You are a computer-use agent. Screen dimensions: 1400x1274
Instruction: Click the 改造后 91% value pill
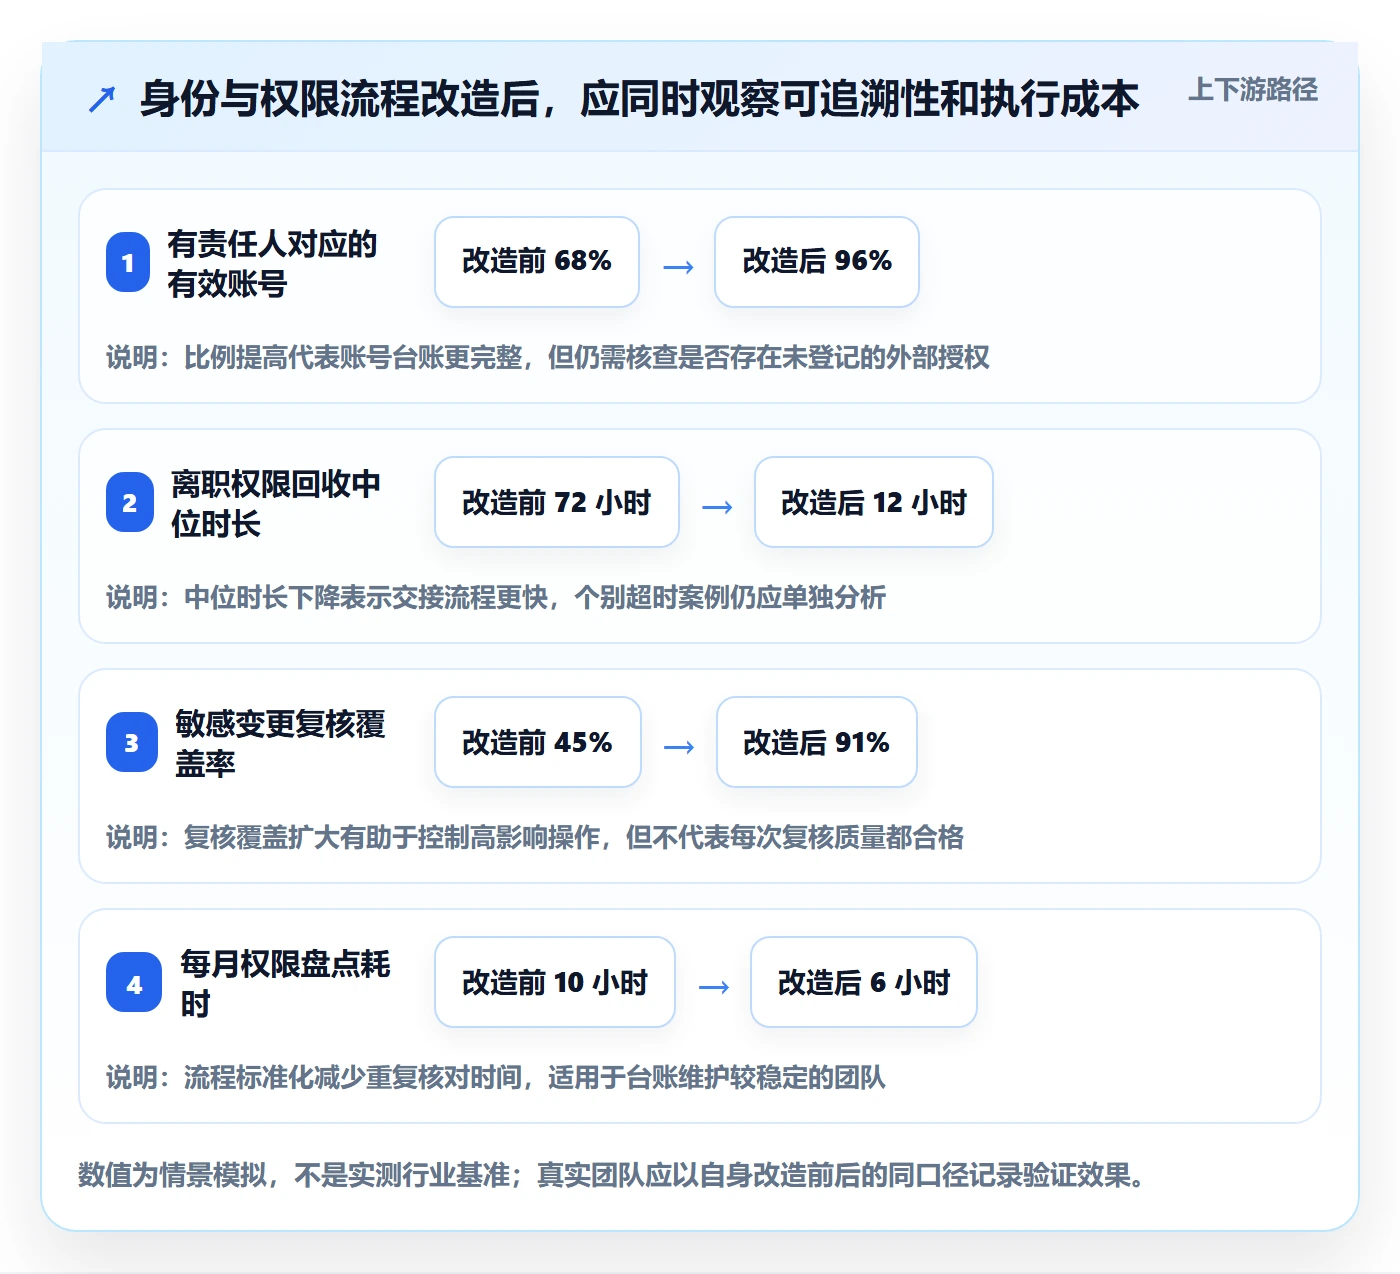pos(817,742)
